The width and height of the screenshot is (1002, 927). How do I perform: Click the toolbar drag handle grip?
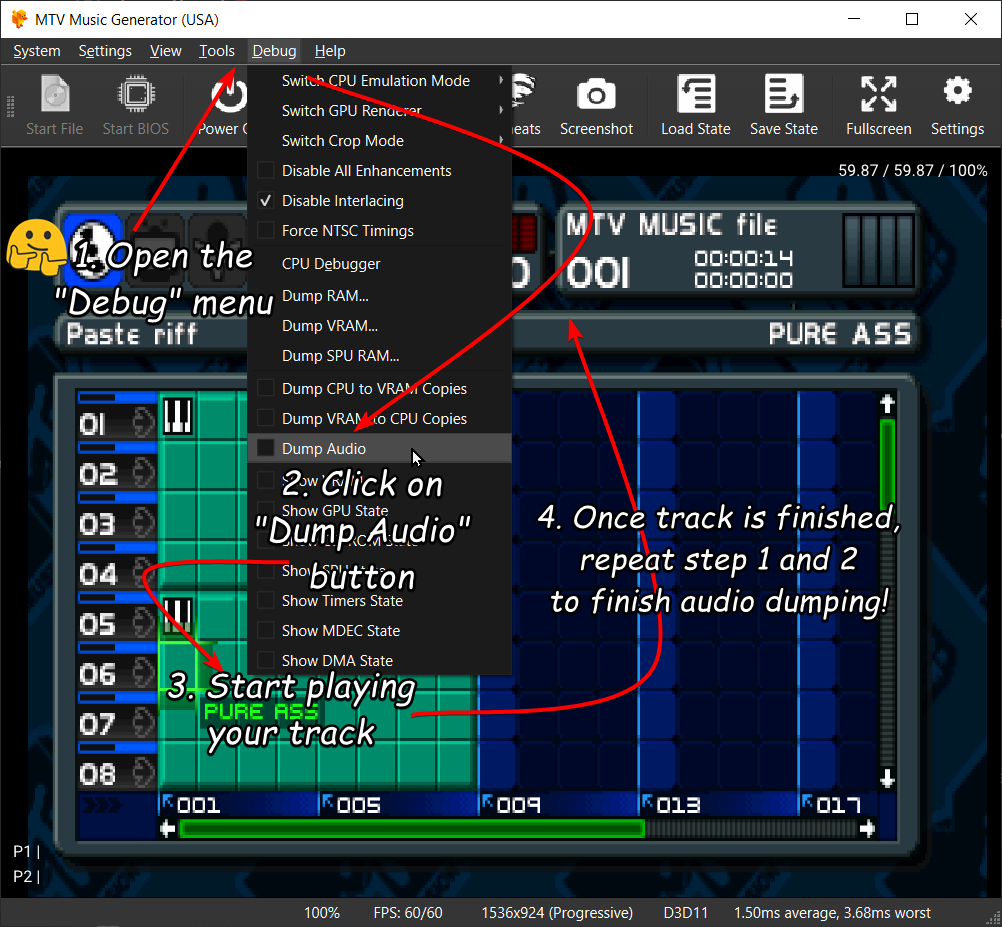tap(10, 107)
